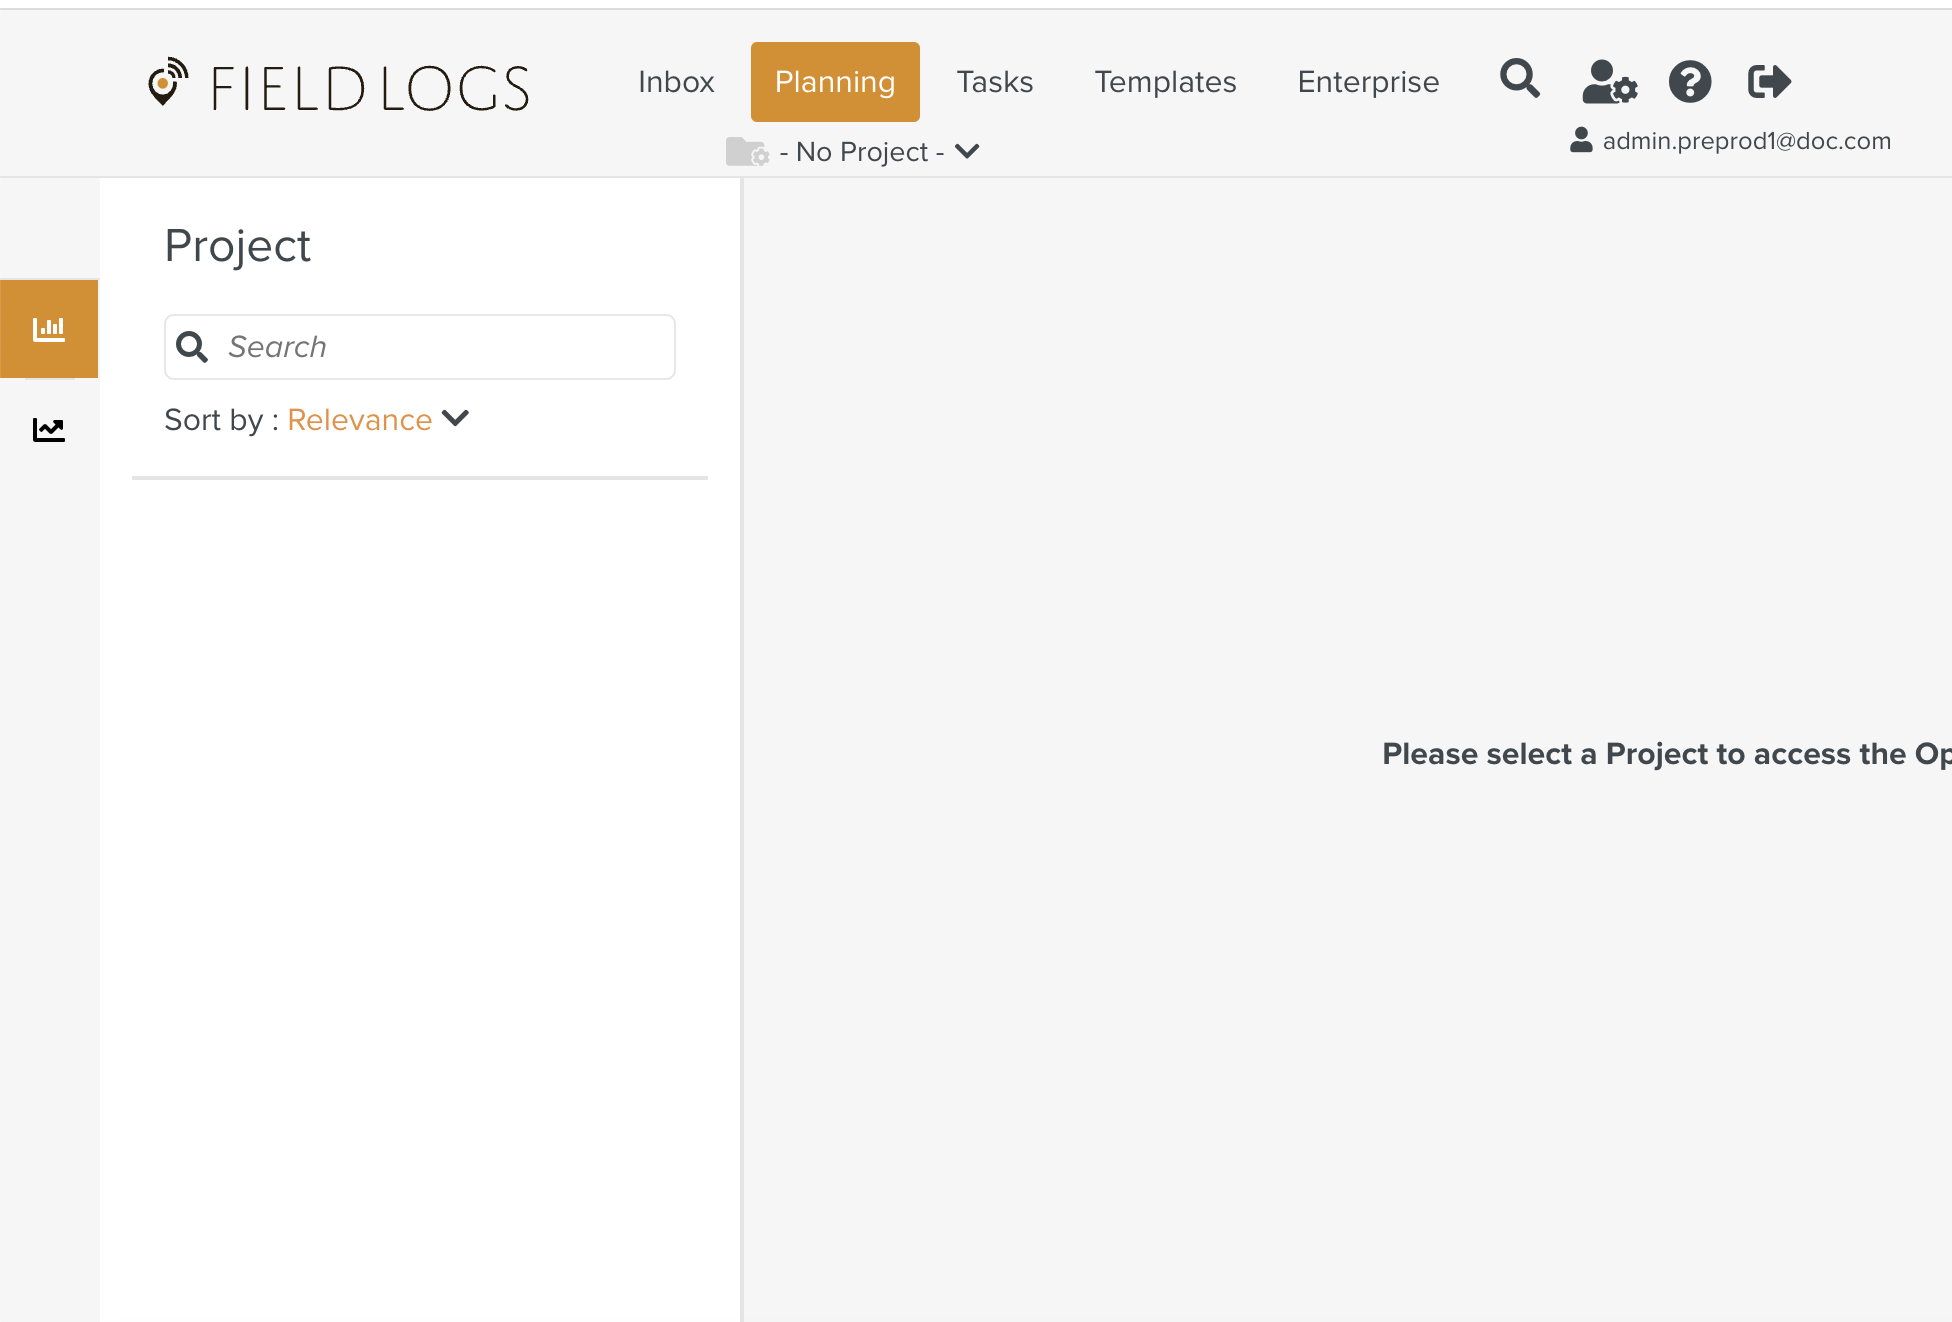1952x1322 pixels.
Task: Go to the Templates tab
Action: pos(1165,82)
